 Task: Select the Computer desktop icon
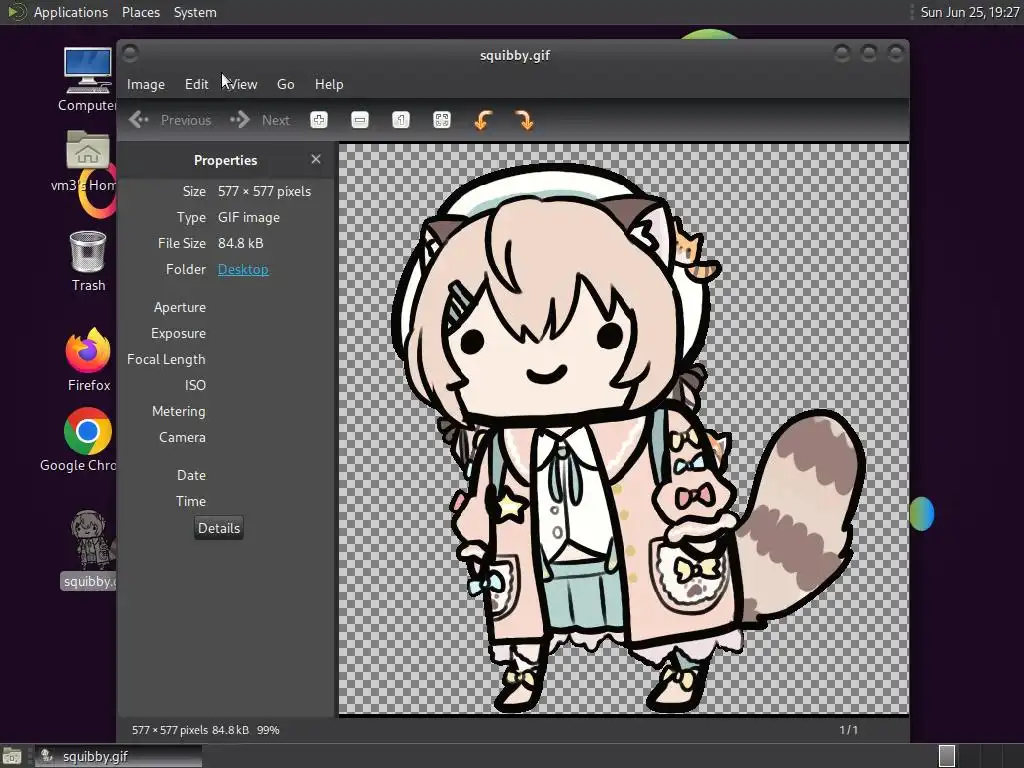(88, 80)
